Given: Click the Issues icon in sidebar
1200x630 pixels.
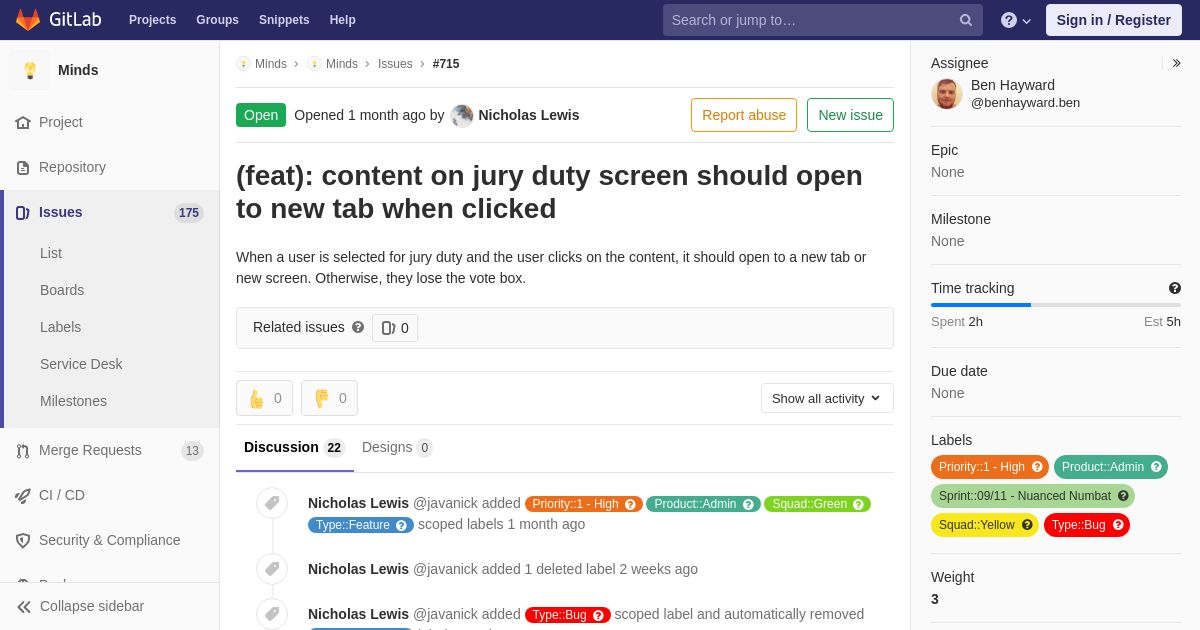Looking at the screenshot, I should coord(23,212).
